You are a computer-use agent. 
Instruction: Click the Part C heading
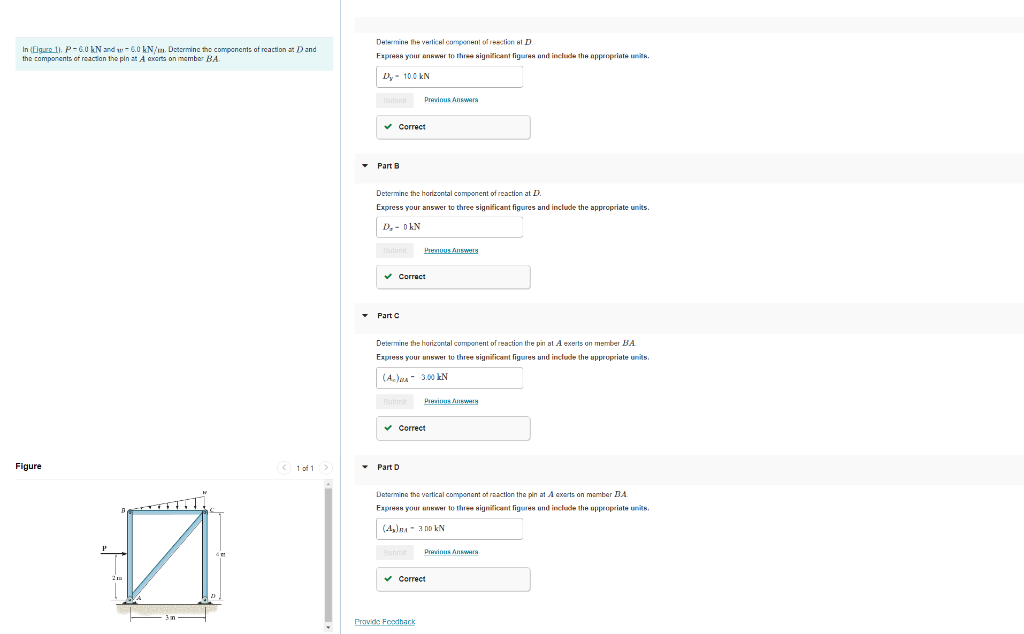tap(388, 315)
